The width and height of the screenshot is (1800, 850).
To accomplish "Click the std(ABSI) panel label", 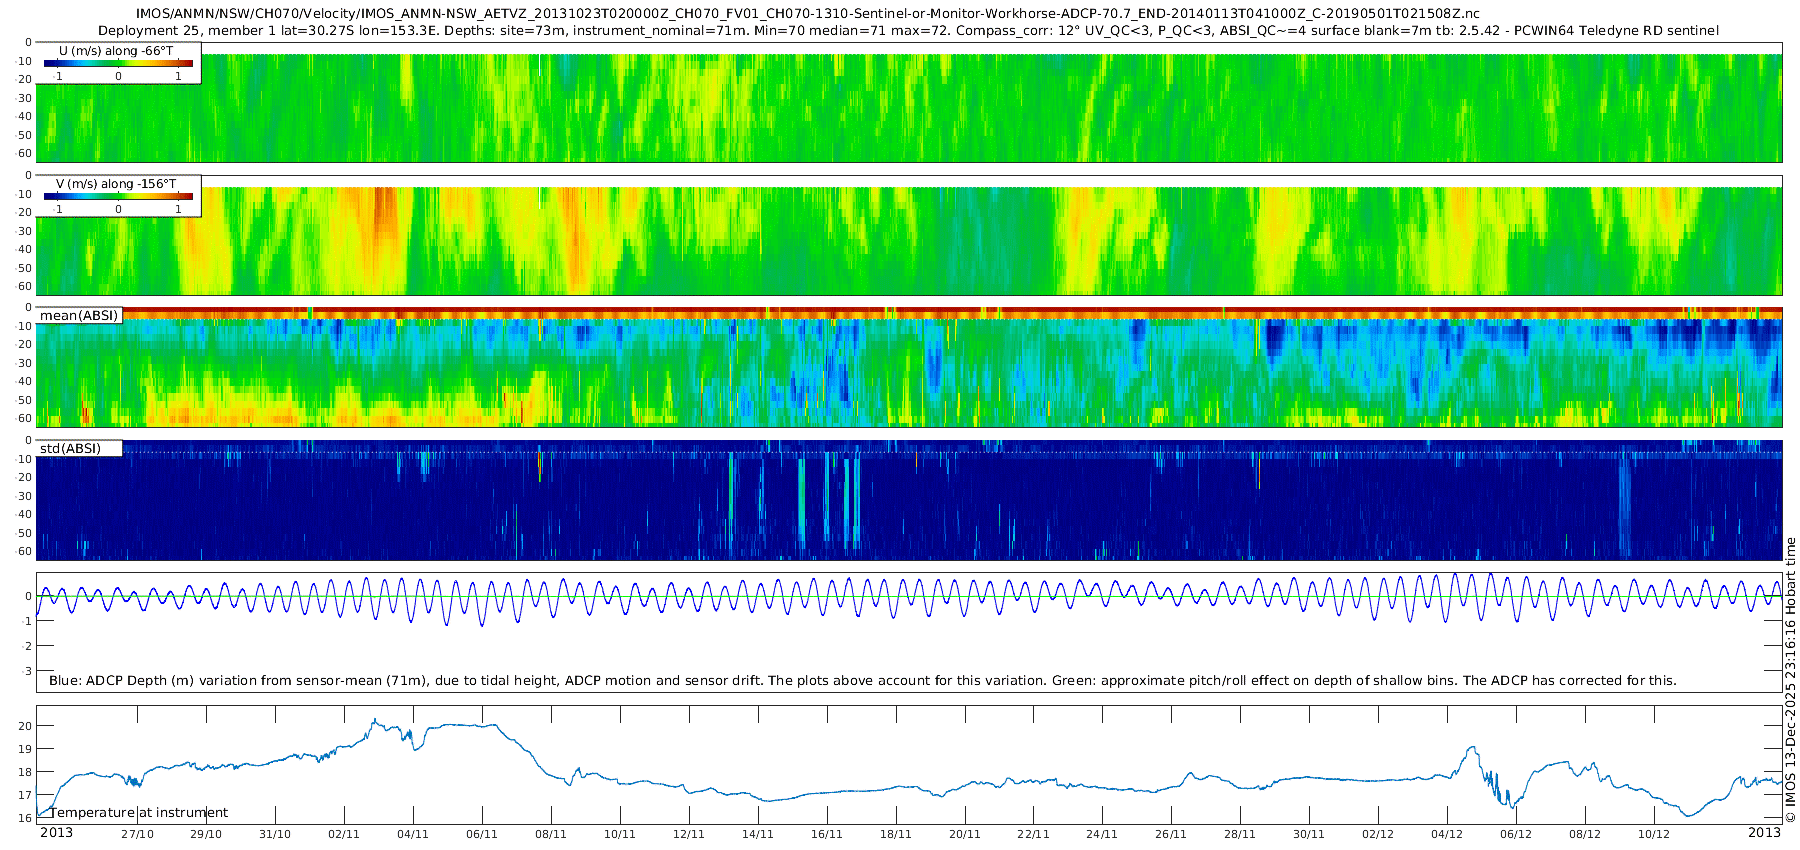I will coord(71,448).
